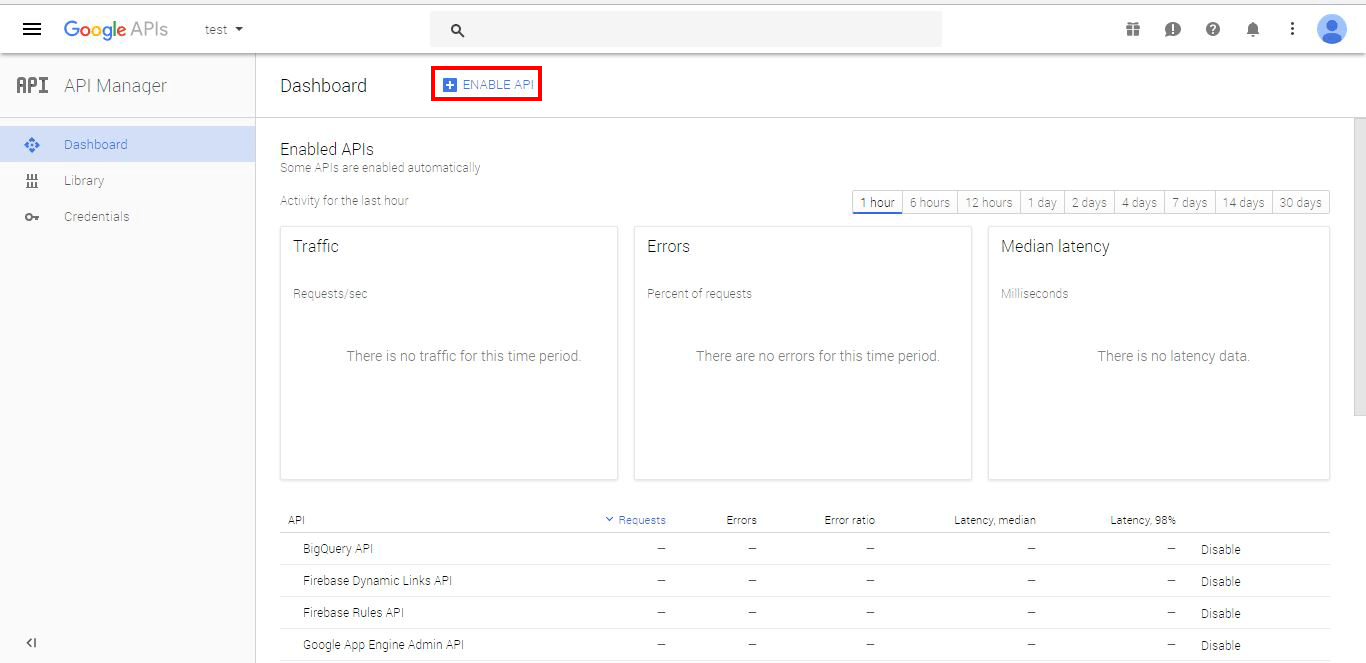The image size is (1366, 663).
Task: Open the help question mark icon
Action: (1213, 29)
